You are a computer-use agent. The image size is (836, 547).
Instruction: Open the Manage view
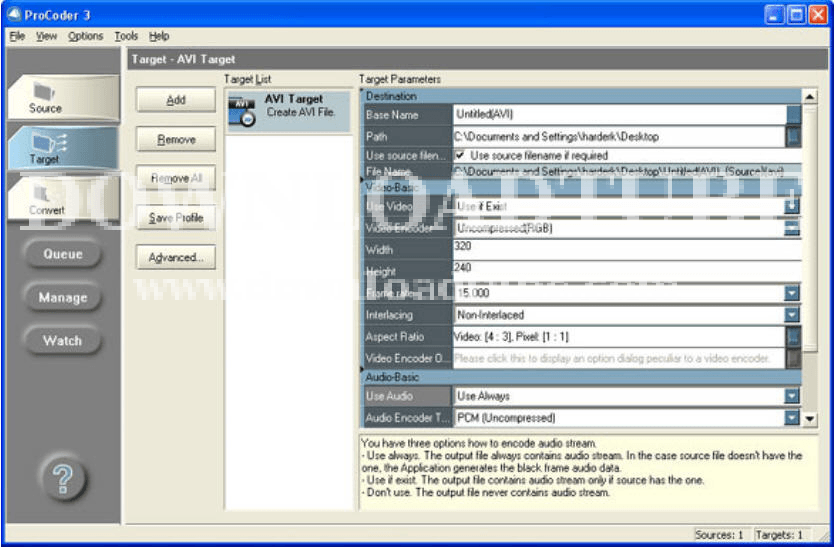coord(63,297)
